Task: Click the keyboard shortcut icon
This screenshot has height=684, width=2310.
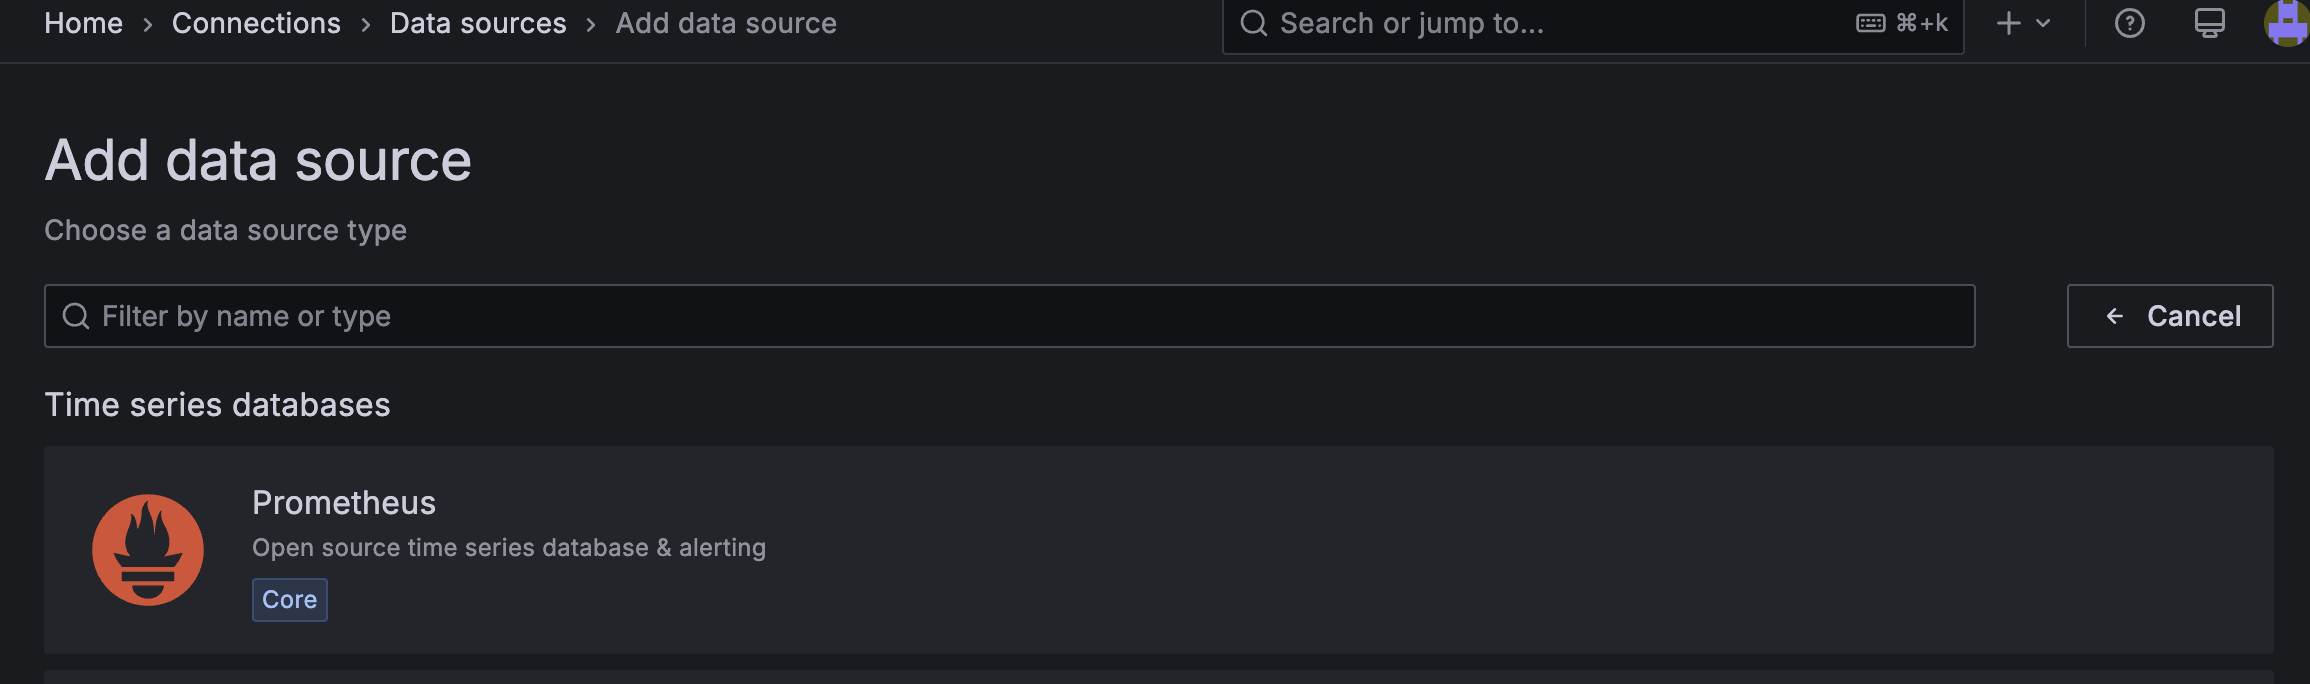Action: [1870, 23]
